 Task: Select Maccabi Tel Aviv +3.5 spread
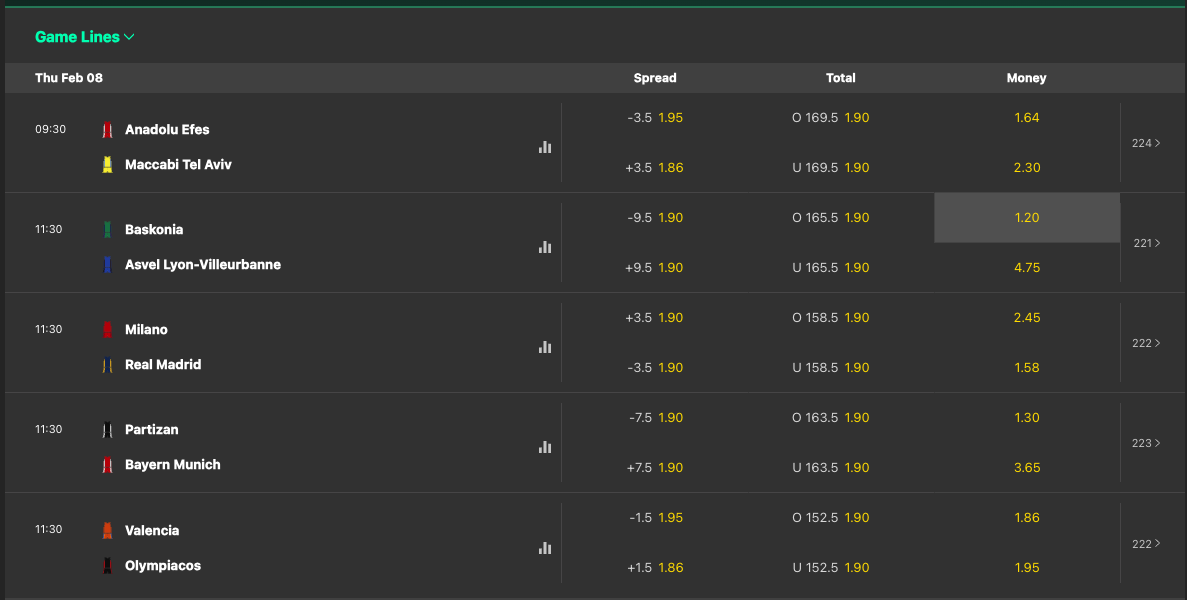655,168
